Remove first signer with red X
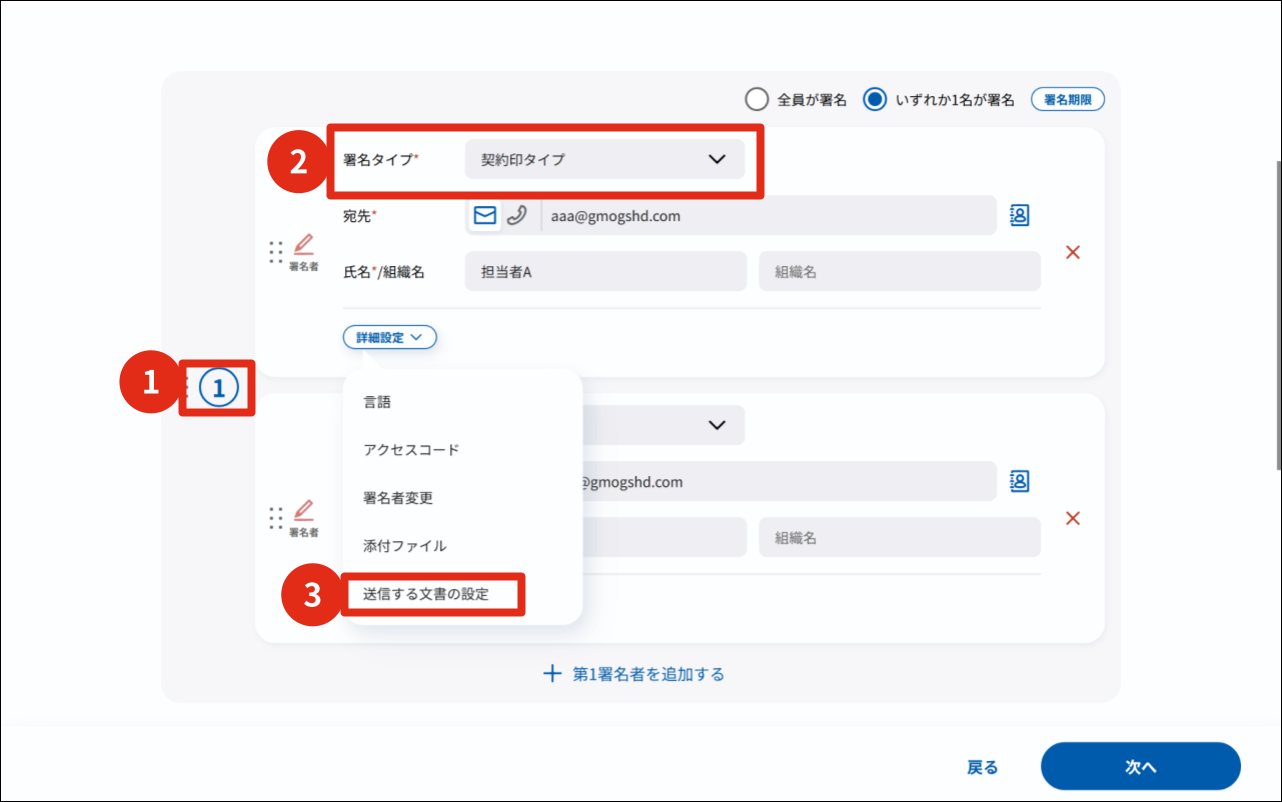1282x802 pixels. tap(1073, 252)
